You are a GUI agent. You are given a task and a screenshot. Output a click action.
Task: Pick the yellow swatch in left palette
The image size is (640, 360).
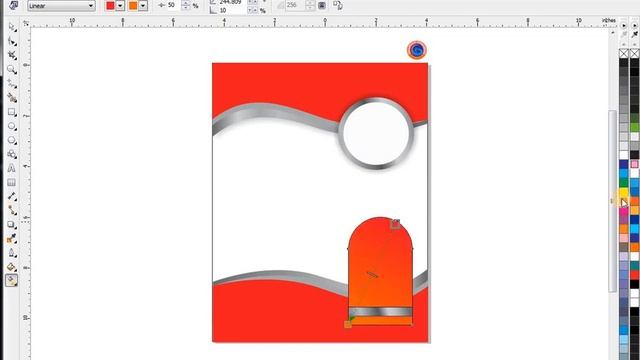(624, 192)
